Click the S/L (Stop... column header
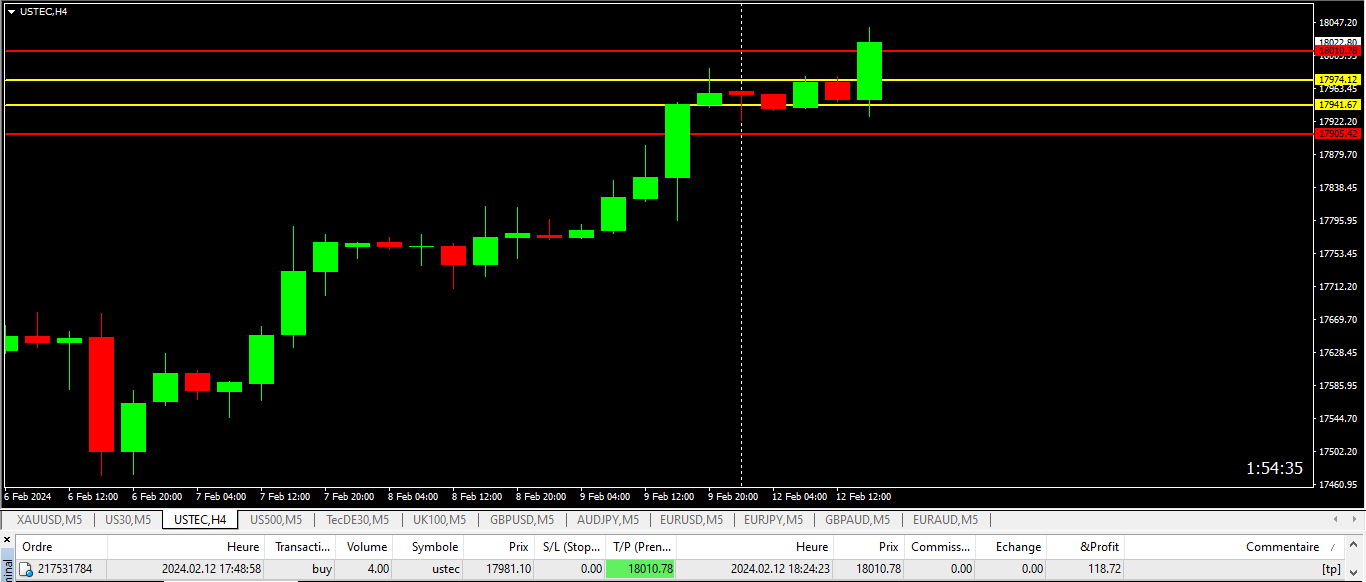1366x582 pixels. click(570, 547)
